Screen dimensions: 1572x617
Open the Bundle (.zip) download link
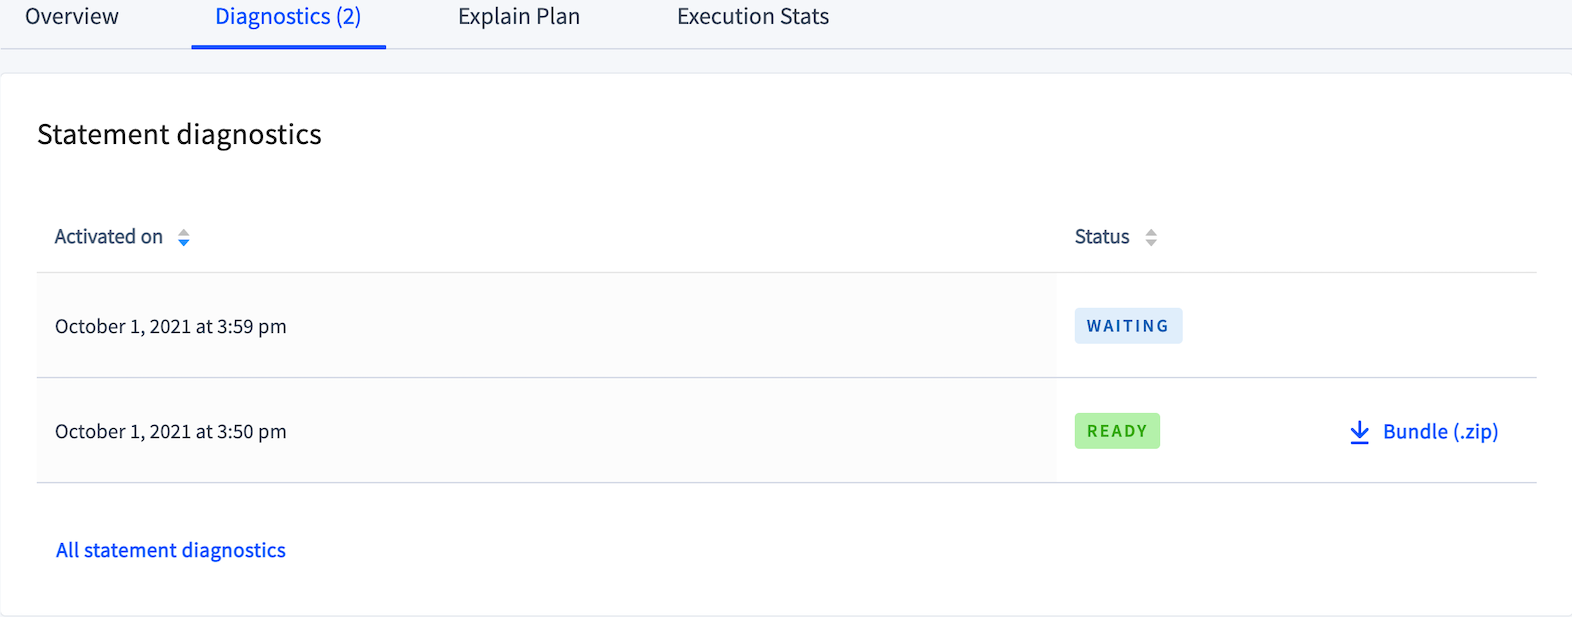tap(1440, 432)
